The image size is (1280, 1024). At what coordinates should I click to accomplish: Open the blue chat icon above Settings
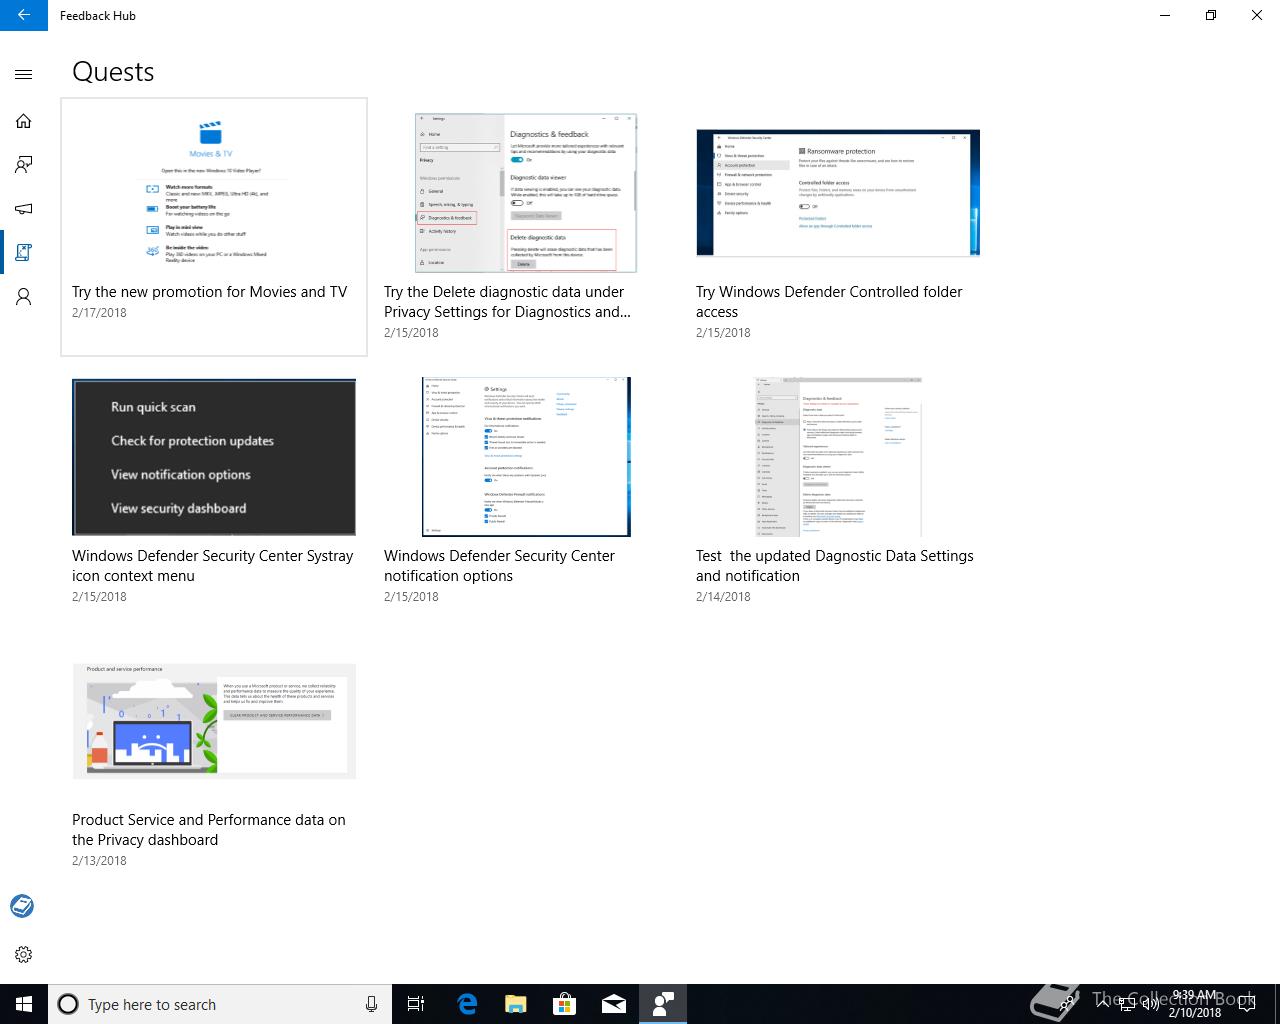click(22, 906)
